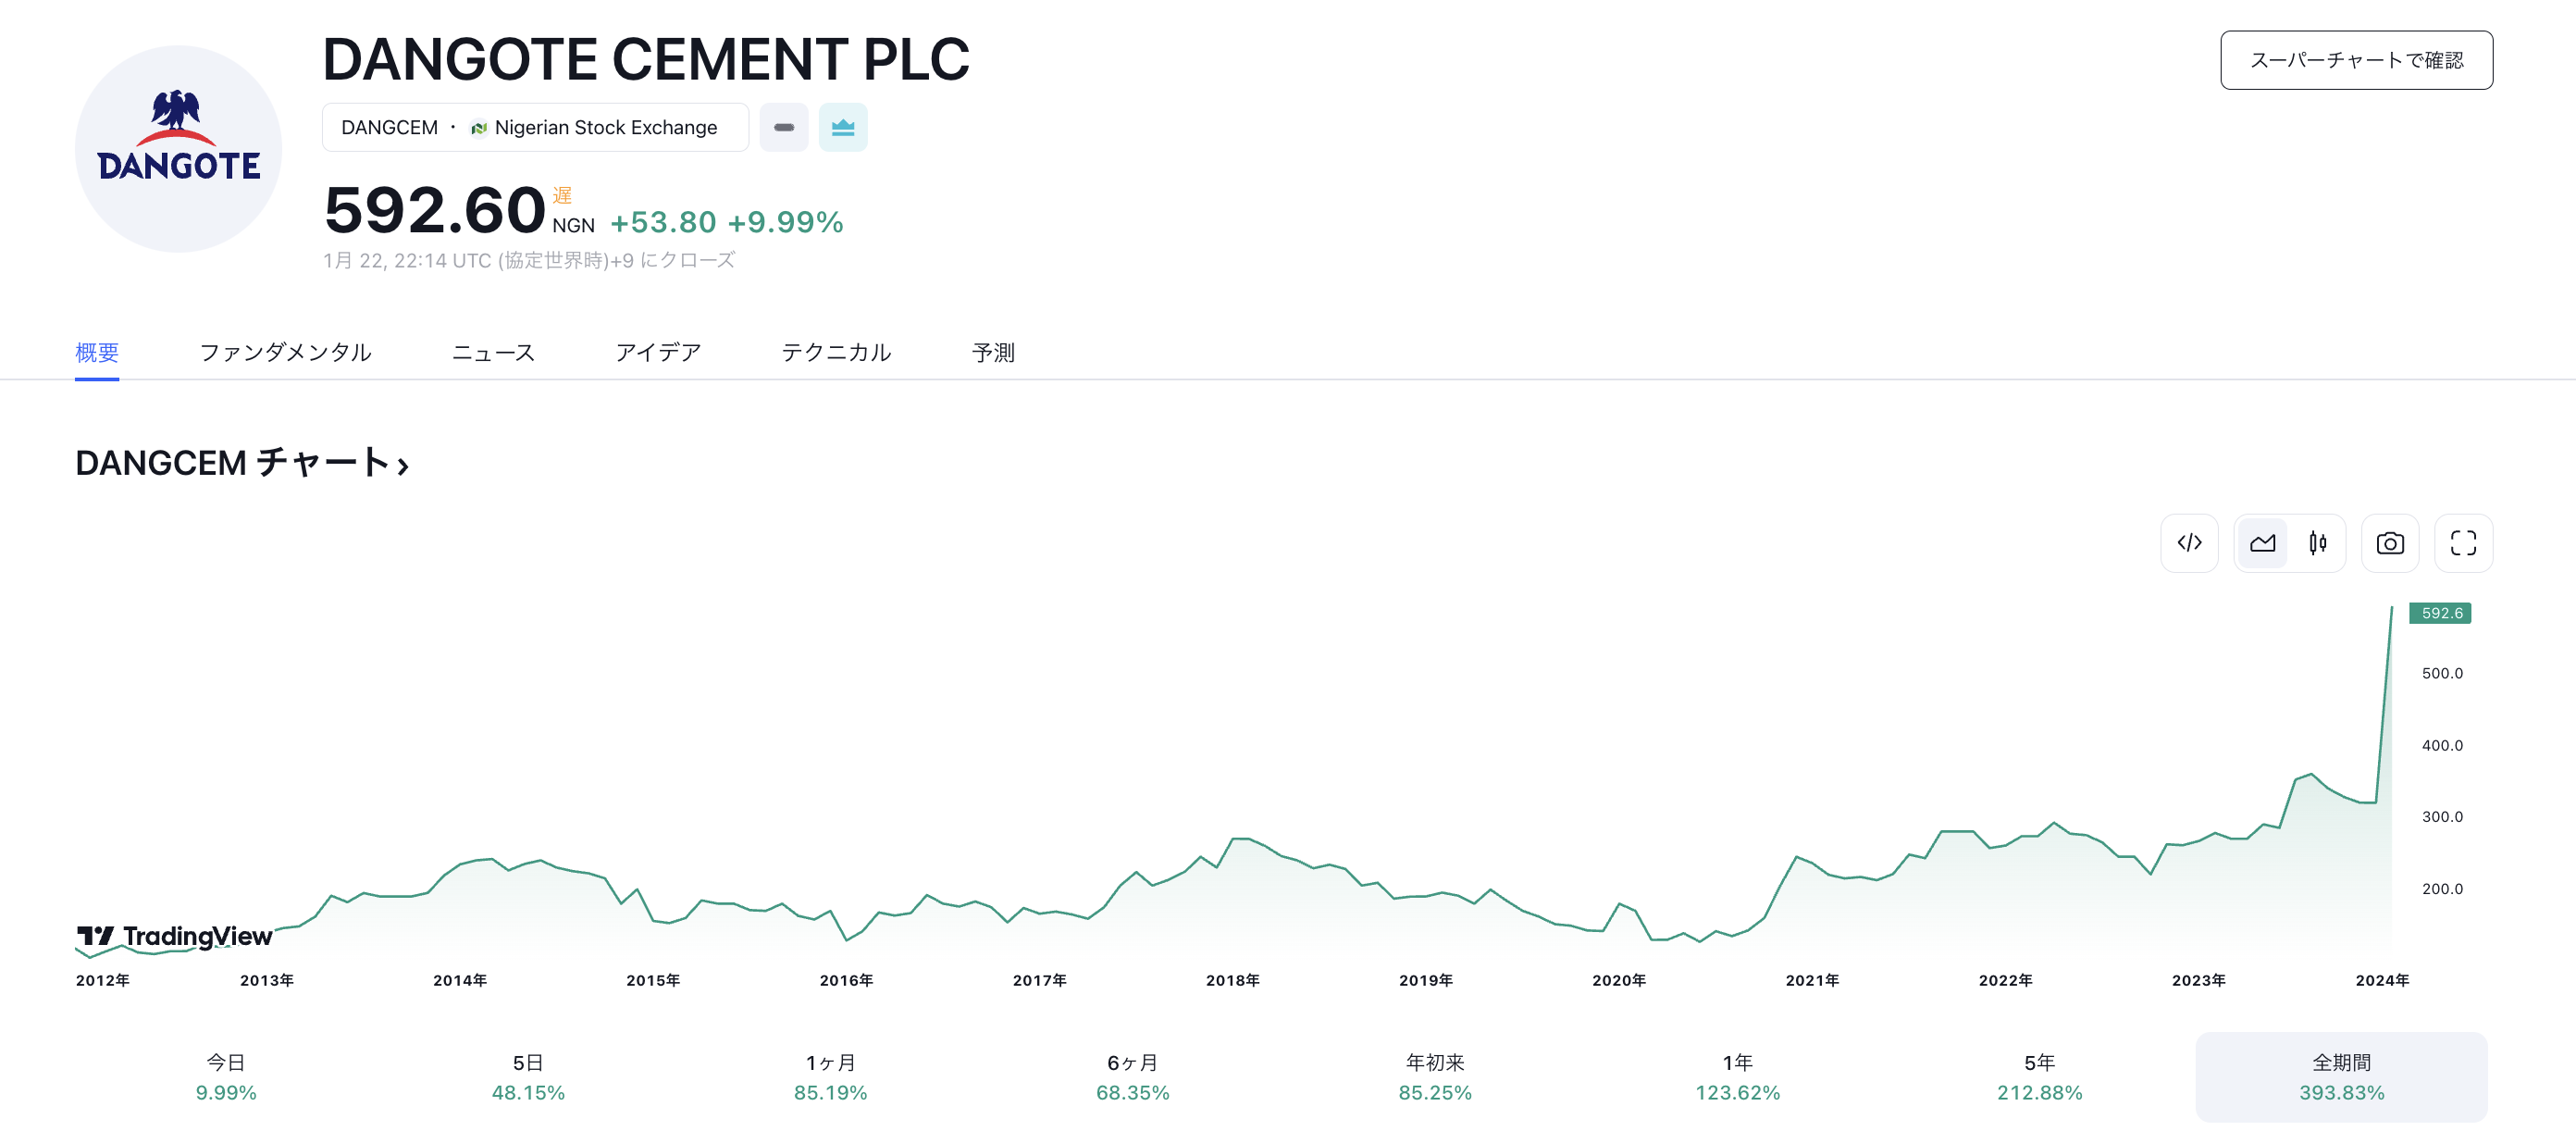Click the grey market status icon

pyautogui.click(x=784, y=127)
